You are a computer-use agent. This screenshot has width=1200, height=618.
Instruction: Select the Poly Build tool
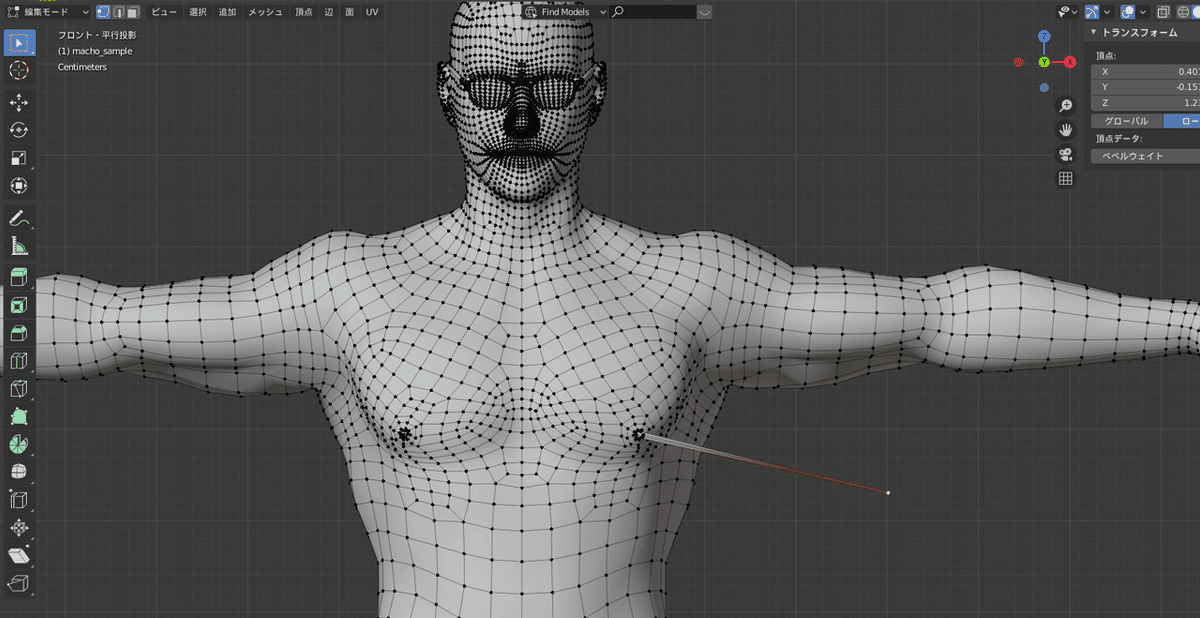[19, 416]
